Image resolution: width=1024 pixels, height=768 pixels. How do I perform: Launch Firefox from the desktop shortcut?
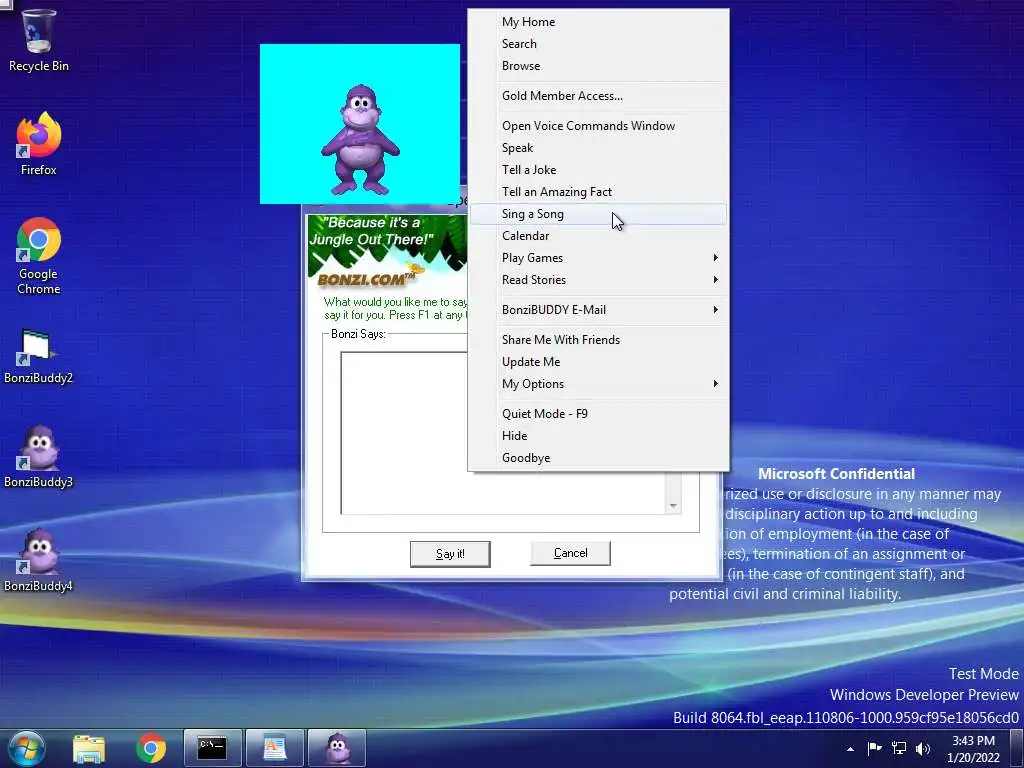tap(39, 144)
